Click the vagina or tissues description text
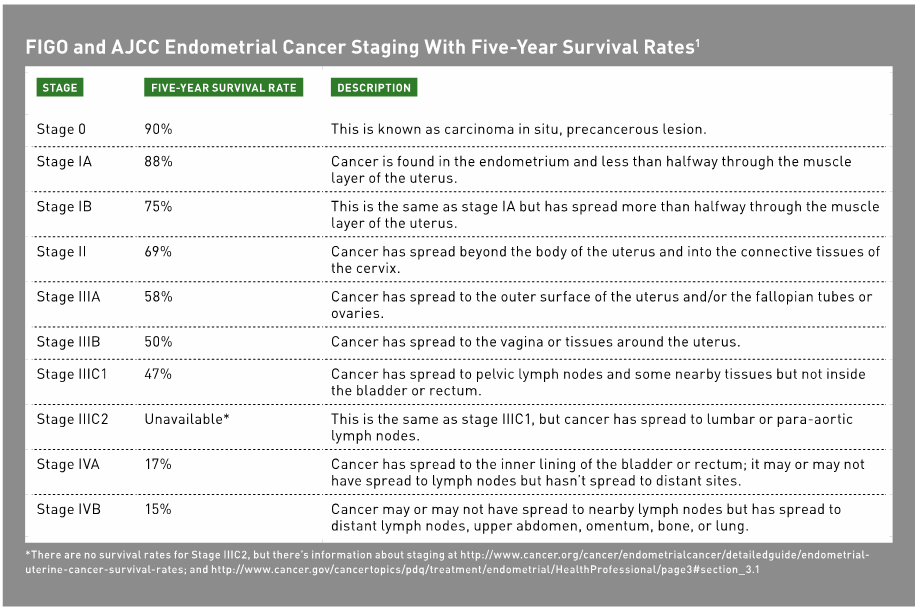921x612 pixels. tap(535, 342)
